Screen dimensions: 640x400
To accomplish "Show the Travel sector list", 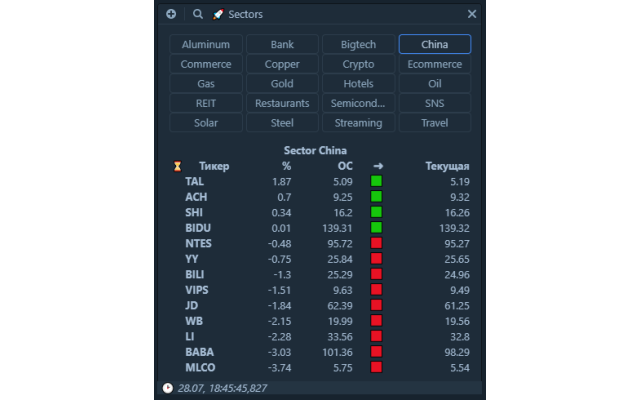I will 435,123.
